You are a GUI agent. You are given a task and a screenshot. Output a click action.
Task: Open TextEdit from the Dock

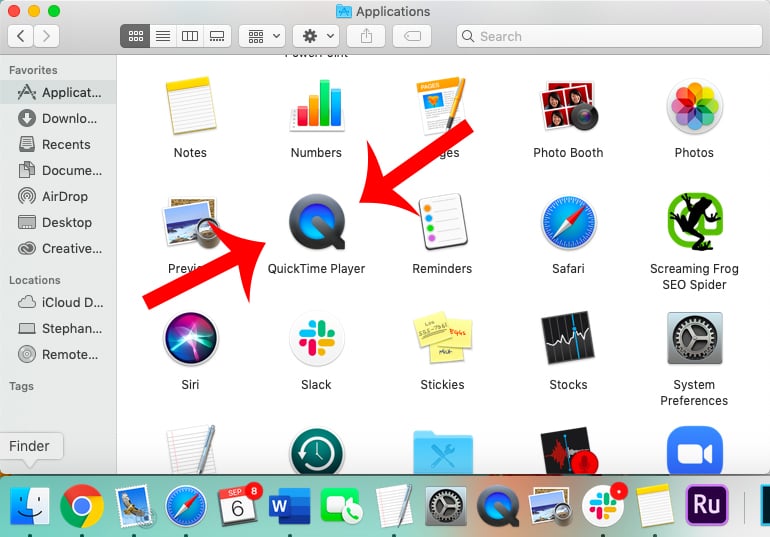(394, 506)
